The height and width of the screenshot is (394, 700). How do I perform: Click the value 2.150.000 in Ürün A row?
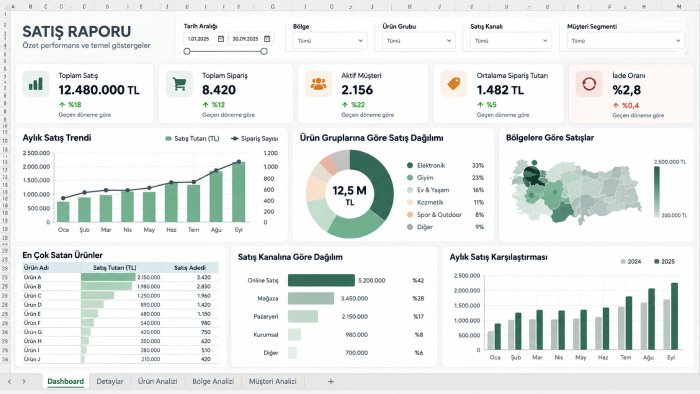[x=149, y=277]
